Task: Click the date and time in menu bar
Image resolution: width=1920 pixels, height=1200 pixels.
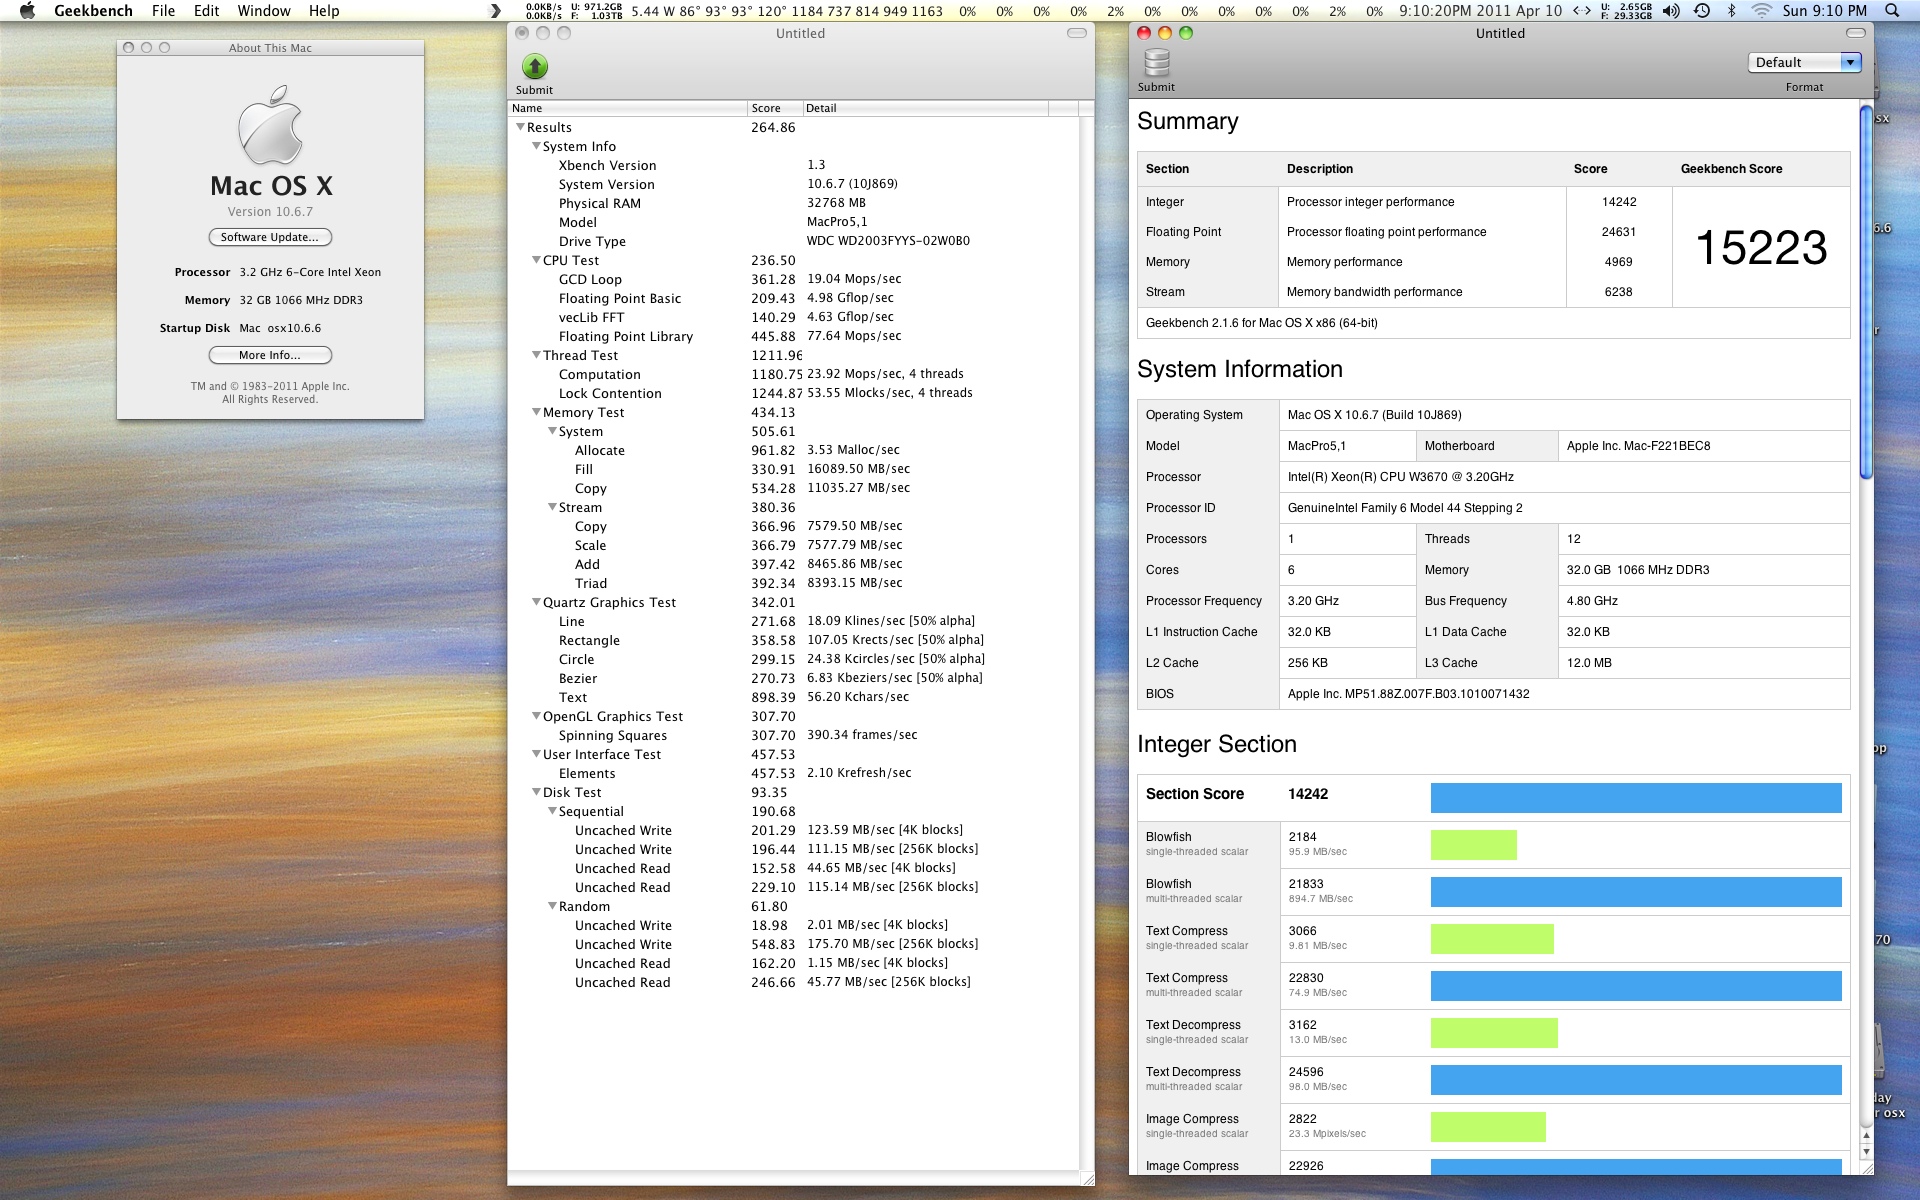Action: pos(1825,11)
